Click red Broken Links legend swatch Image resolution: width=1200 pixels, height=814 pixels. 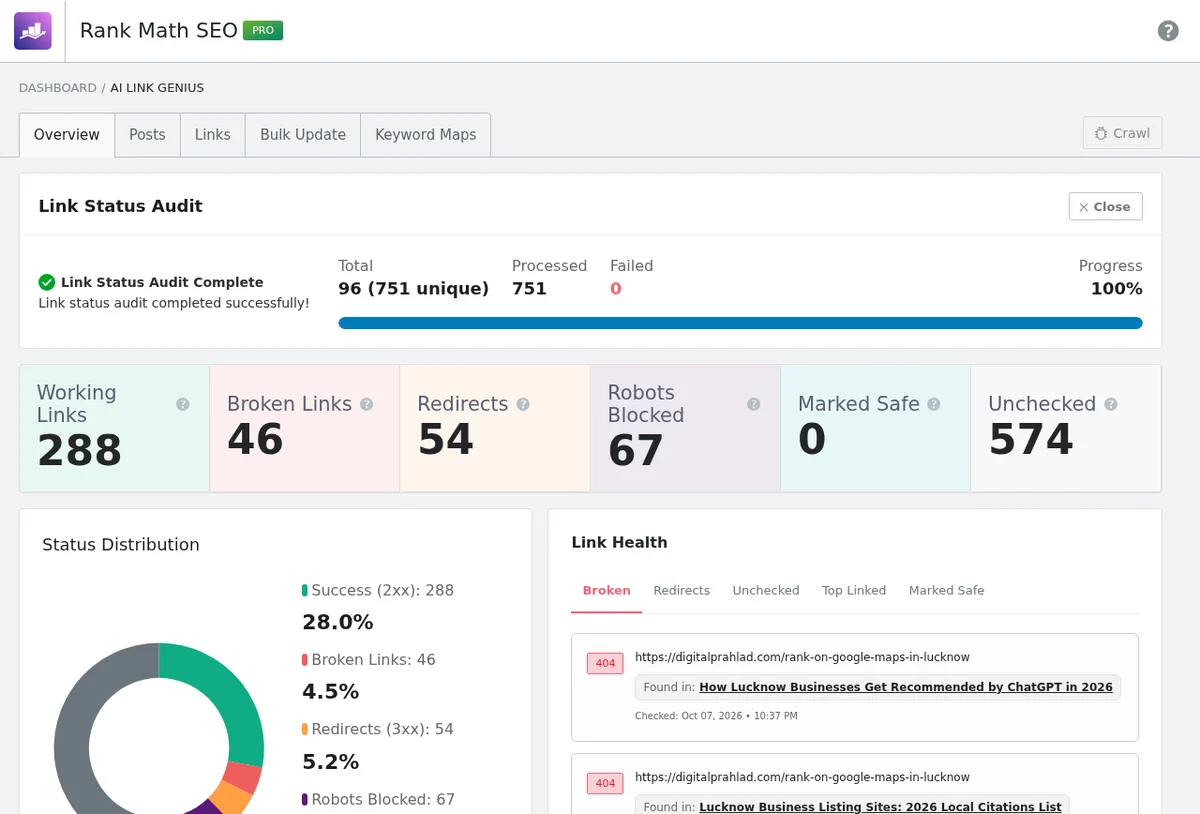click(305, 660)
